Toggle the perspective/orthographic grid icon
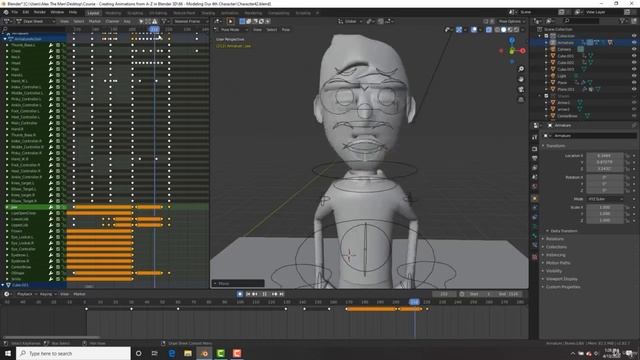 pyautogui.click(x=521, y=100)
